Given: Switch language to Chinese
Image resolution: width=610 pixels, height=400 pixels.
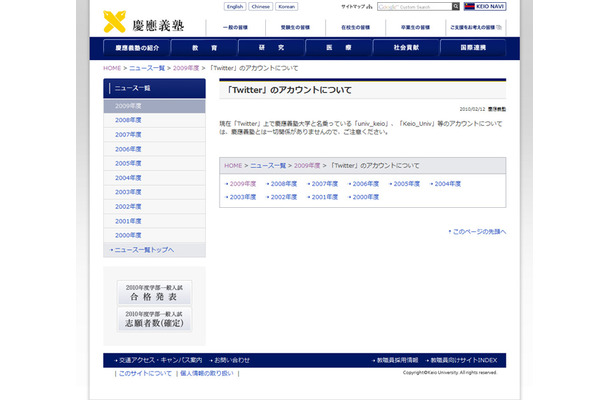Looking at the screenshot, I should point(260,7).
